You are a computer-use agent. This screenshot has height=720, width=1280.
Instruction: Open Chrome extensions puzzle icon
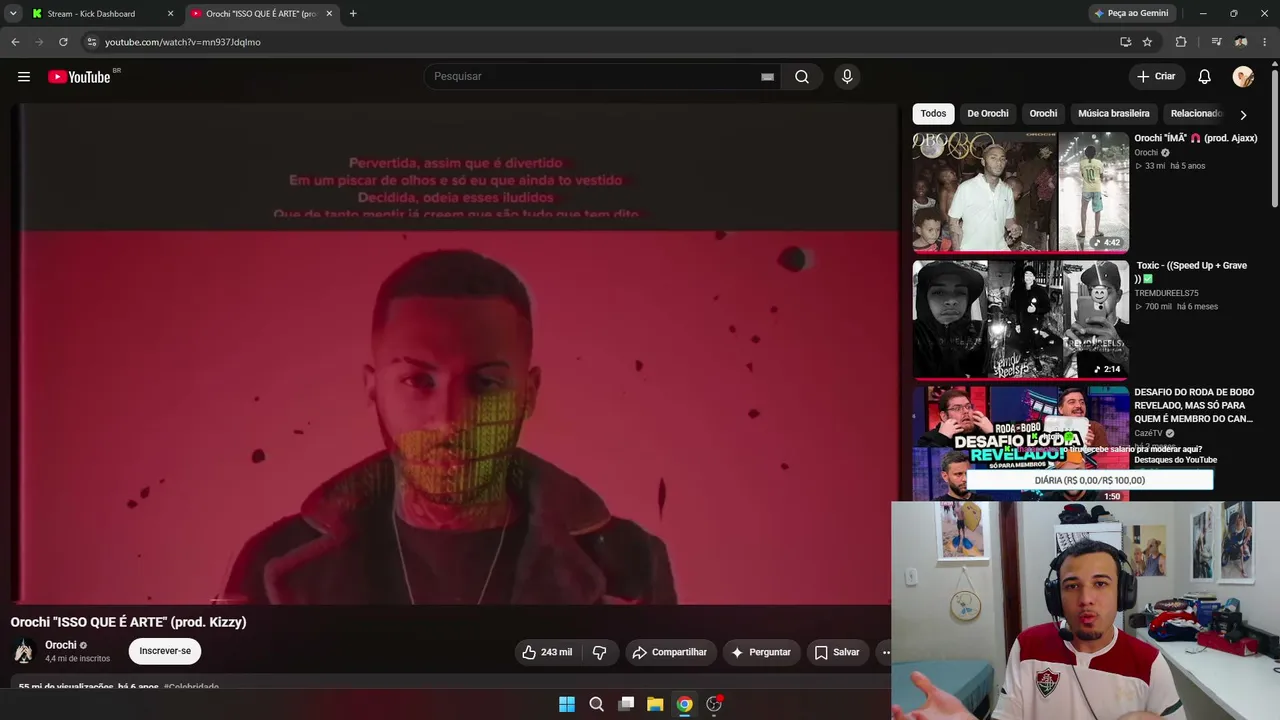tap(1181, 42)
